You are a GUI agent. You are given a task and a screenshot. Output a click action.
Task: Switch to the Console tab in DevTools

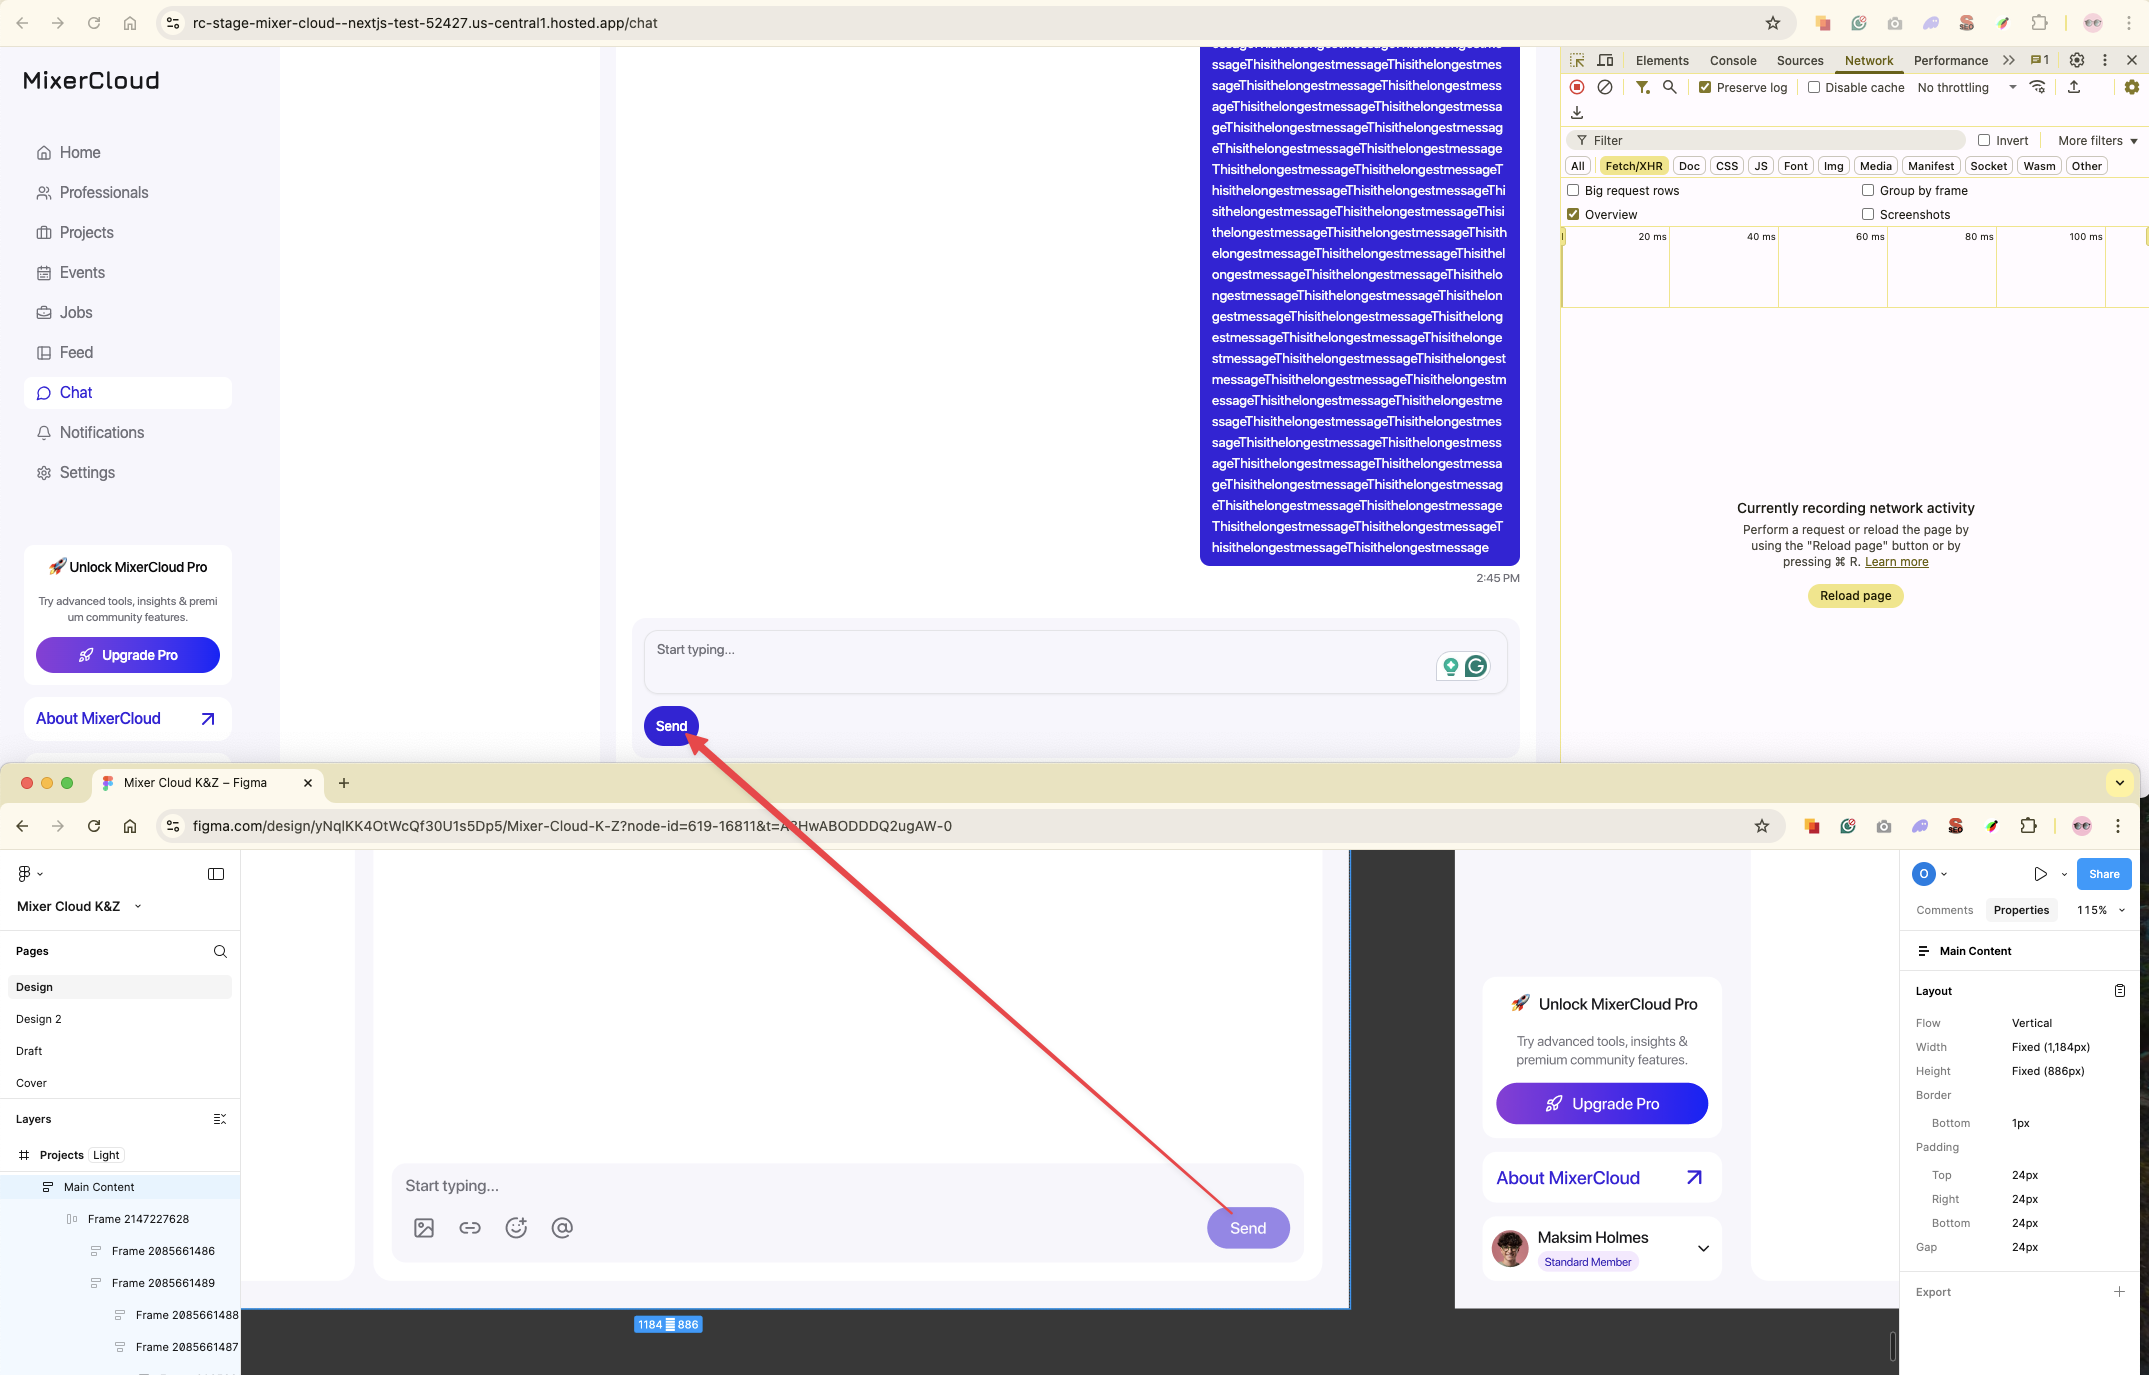click(x=1732, y=61)
